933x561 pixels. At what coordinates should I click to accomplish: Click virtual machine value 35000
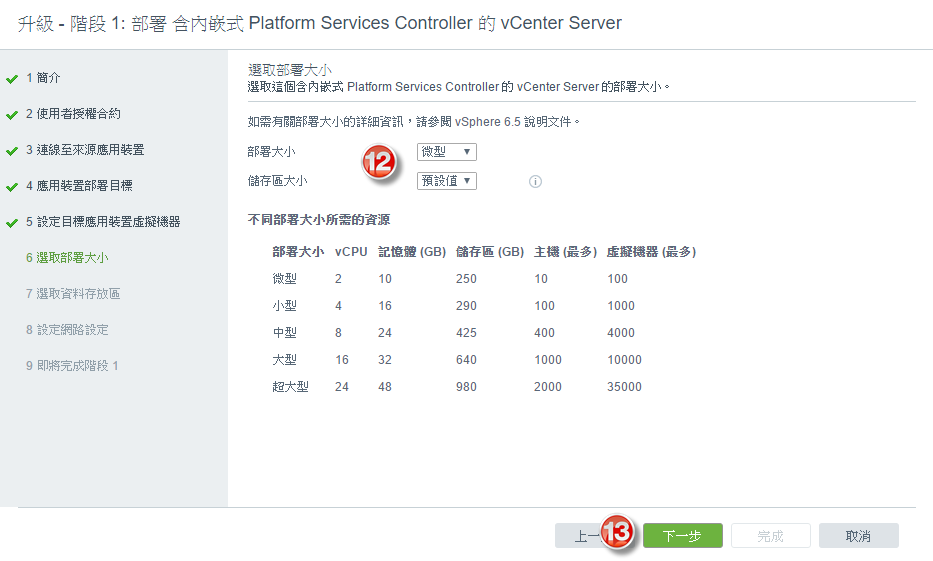pyautogui.click(x=624, y=387)
